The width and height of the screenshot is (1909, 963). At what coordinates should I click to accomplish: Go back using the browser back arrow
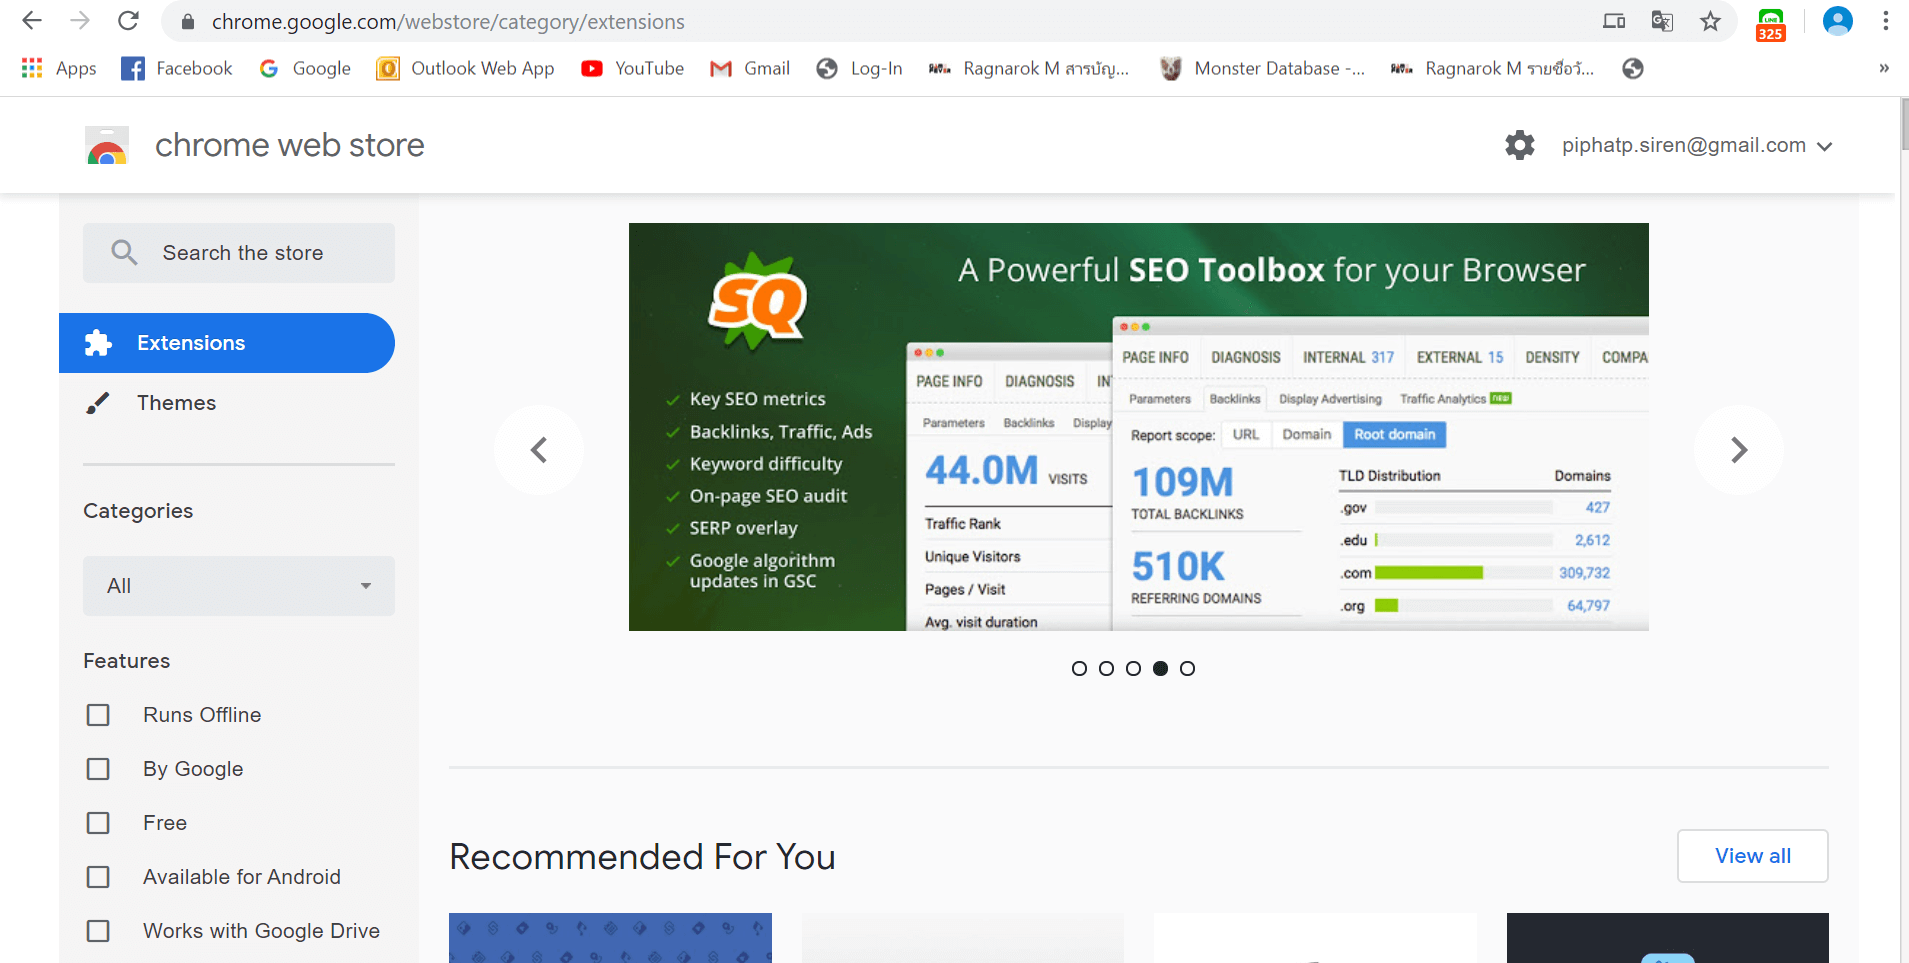(32, 21)
